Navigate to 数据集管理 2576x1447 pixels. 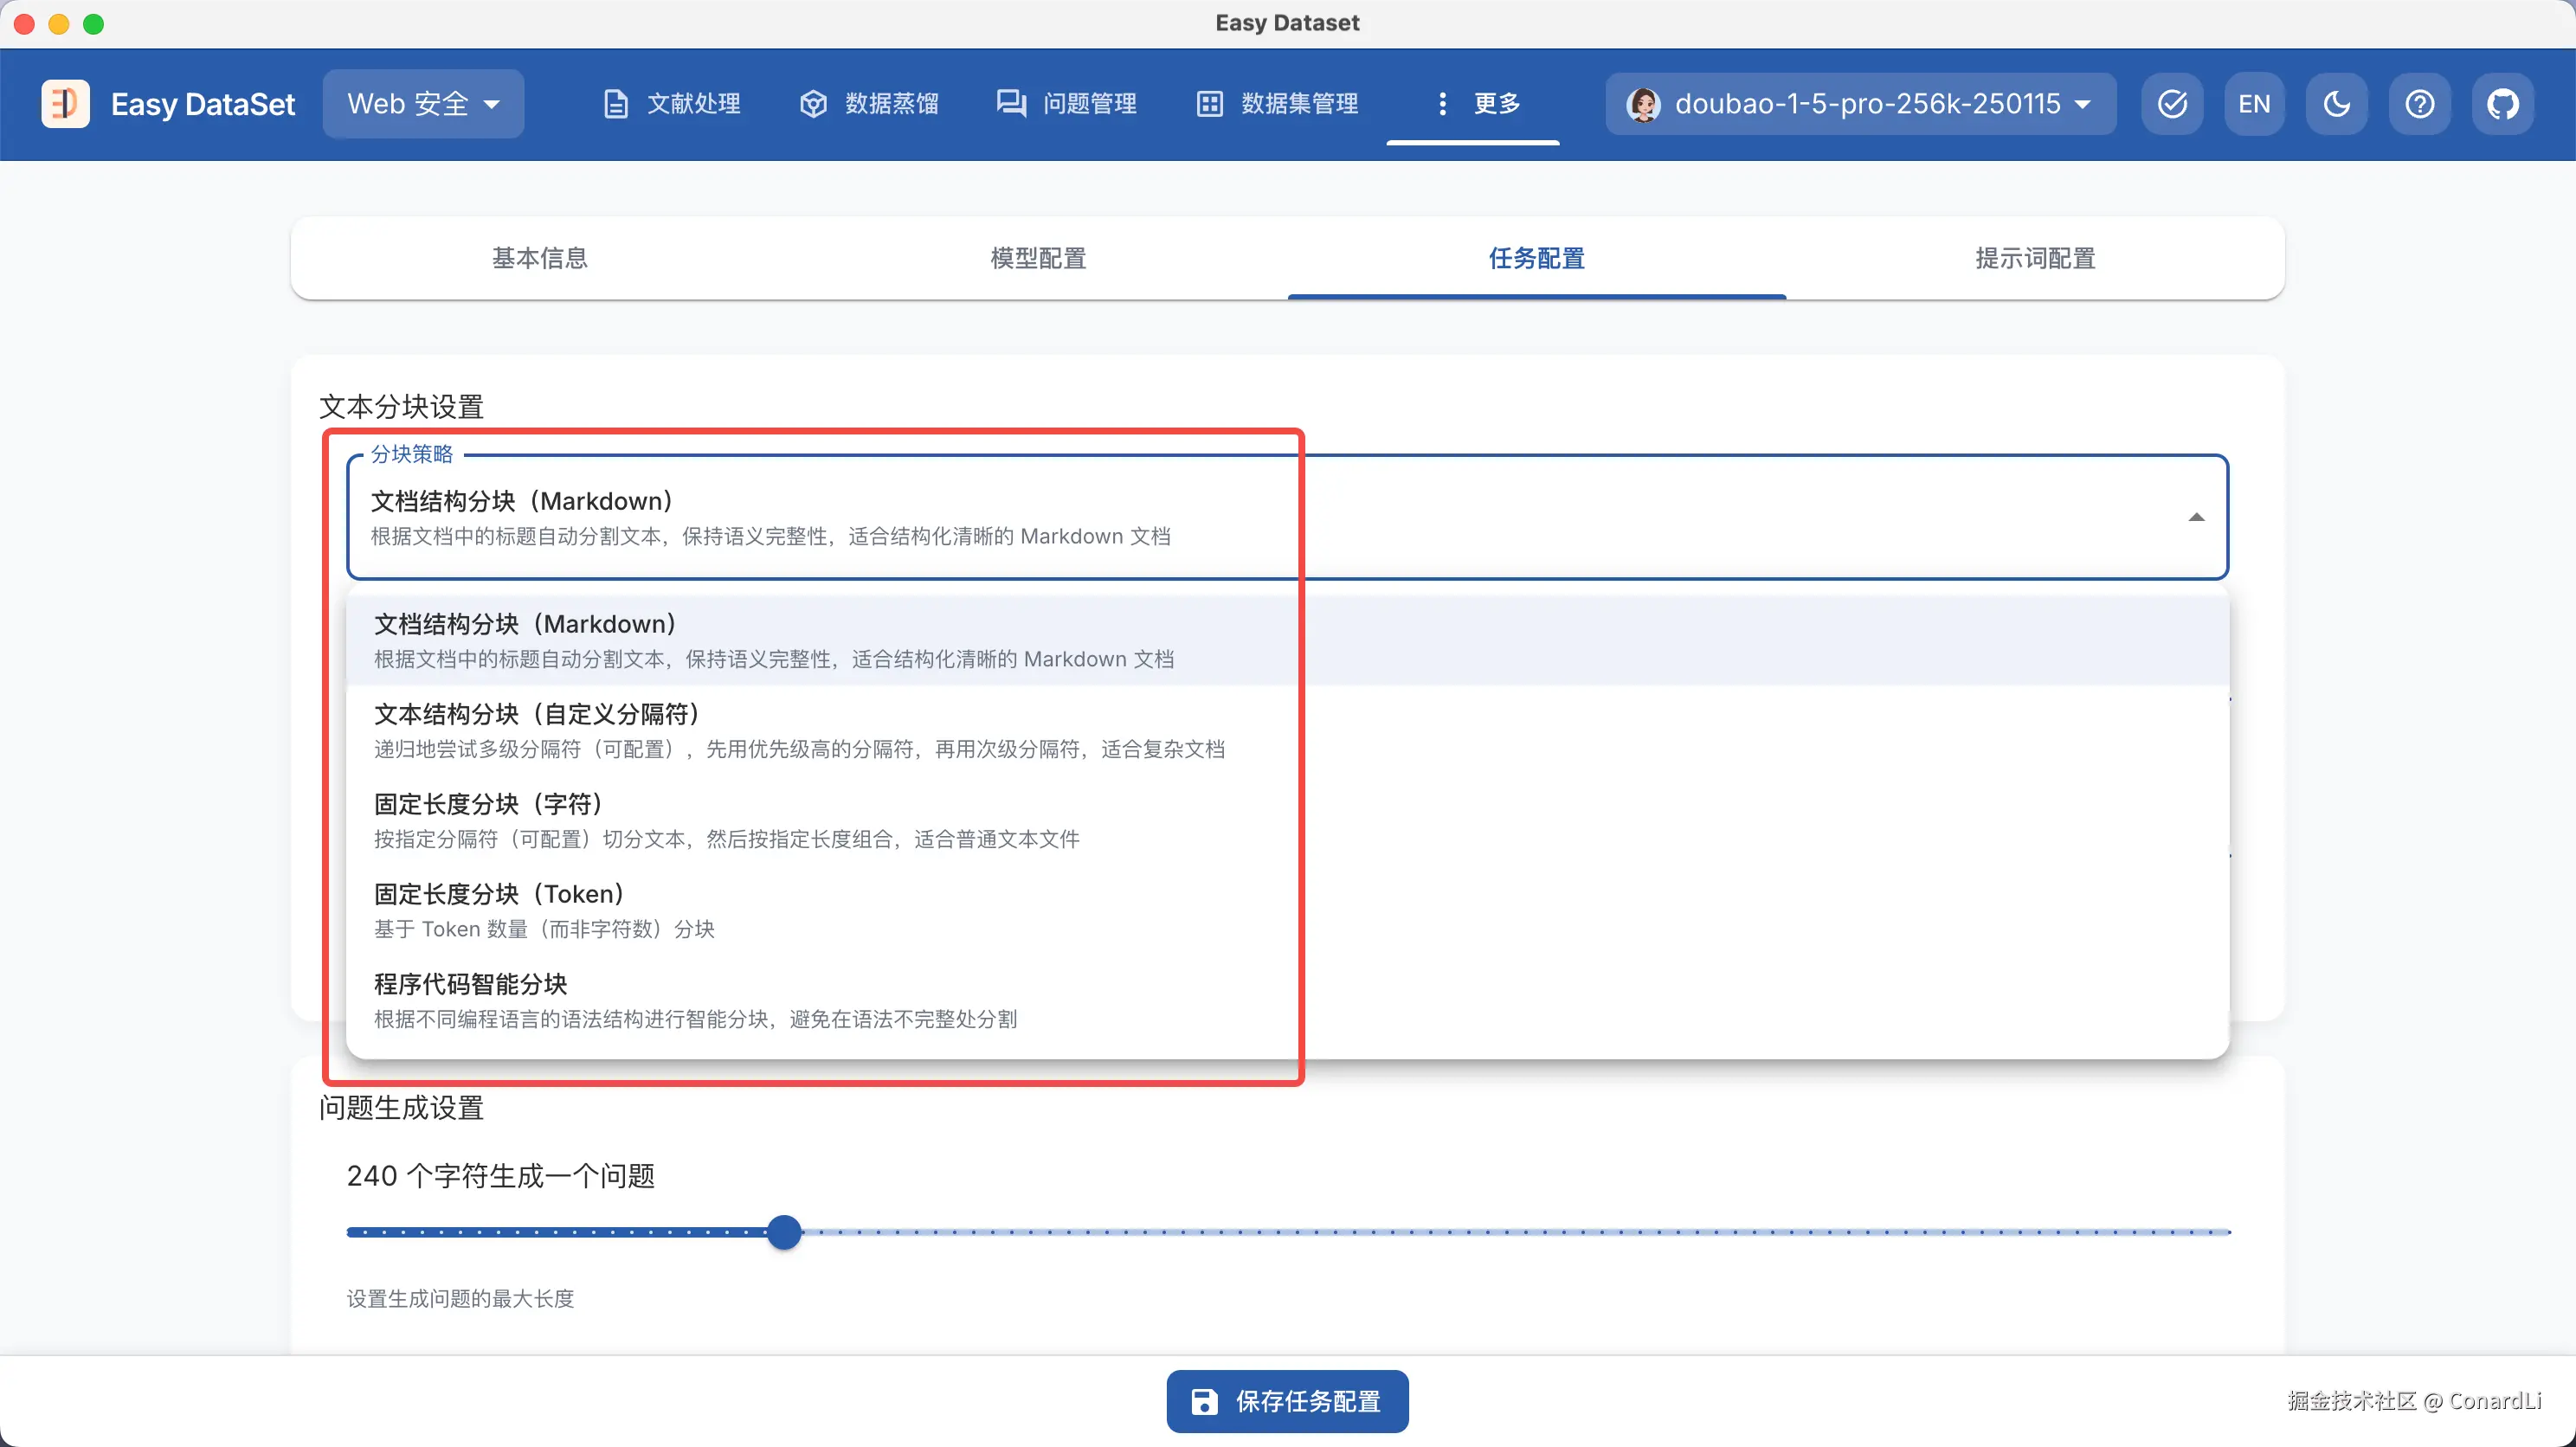click(1278, 104)
